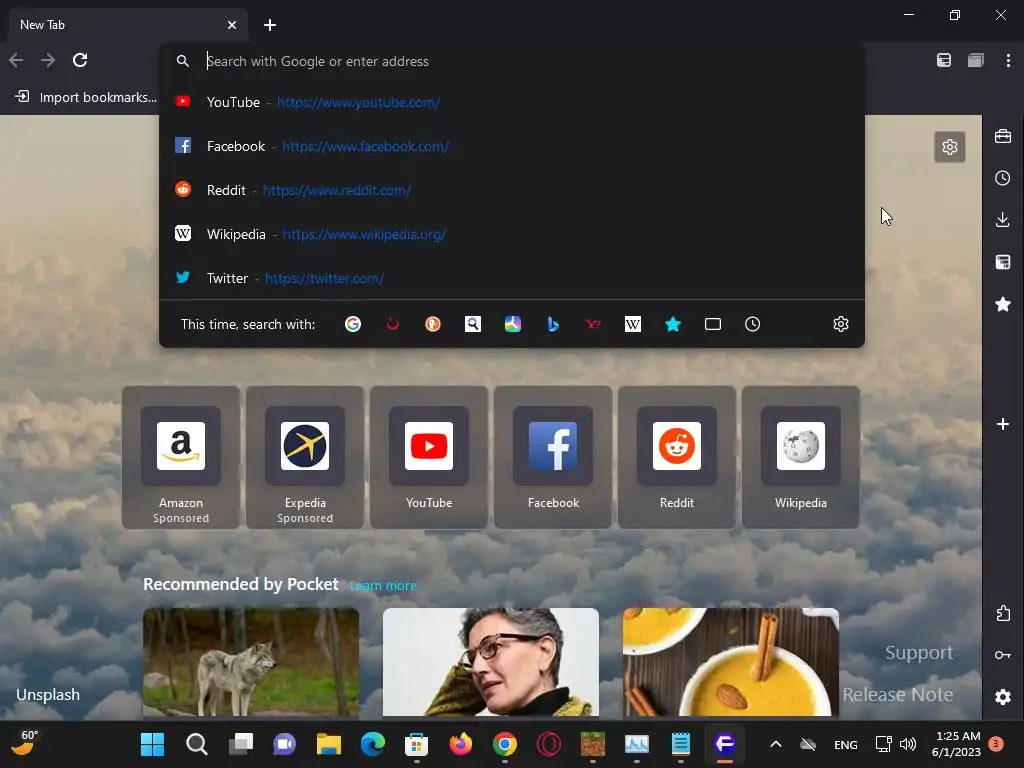Open the notes panel icon in the sidebar

pyautogui.click(x=1002, y=262)
